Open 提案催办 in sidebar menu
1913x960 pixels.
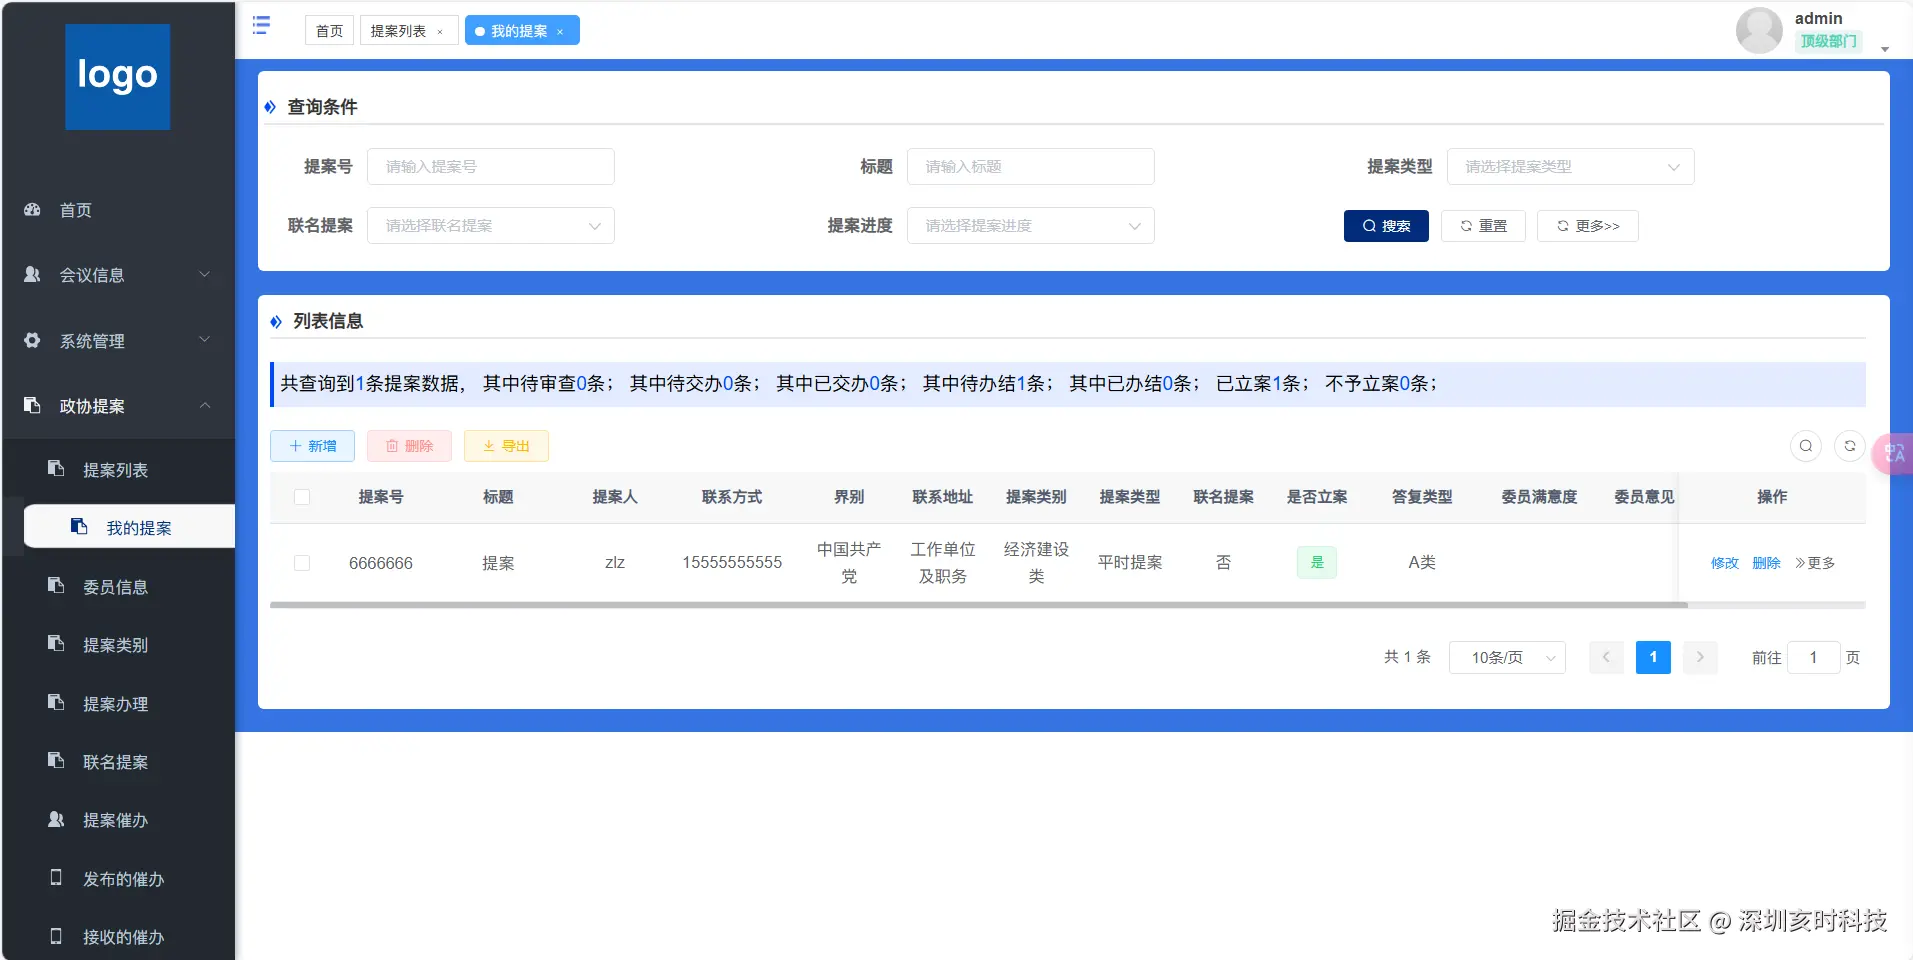(118, 821)
